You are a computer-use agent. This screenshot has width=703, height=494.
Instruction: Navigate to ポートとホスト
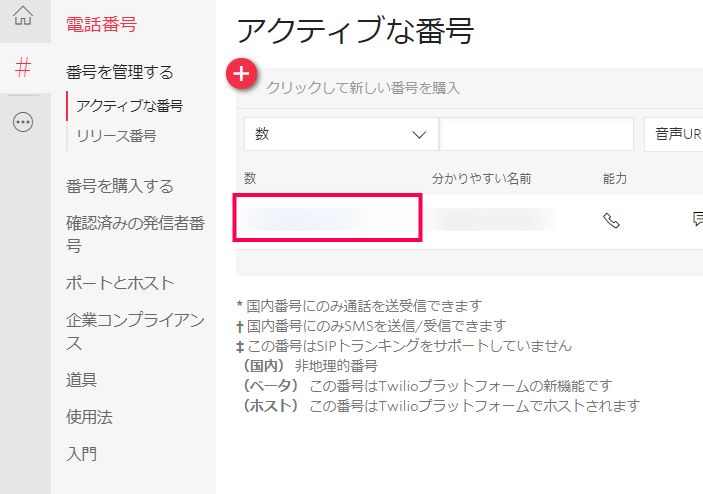tap(120, 283)
